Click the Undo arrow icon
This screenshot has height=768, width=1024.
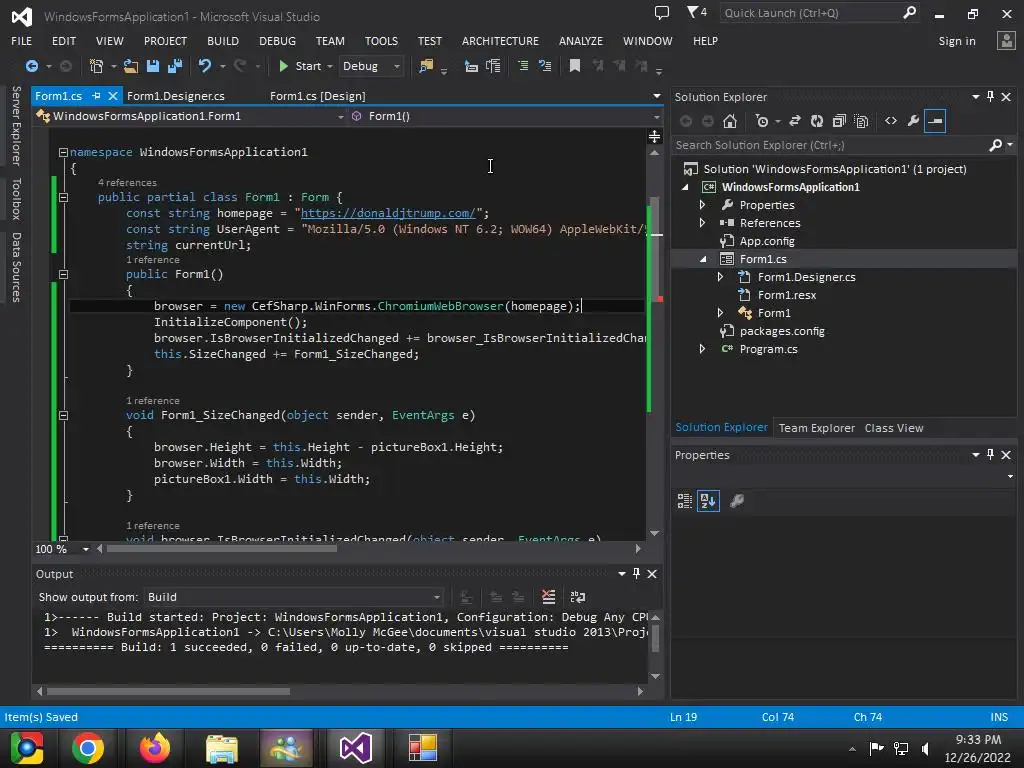pos(205,66)
